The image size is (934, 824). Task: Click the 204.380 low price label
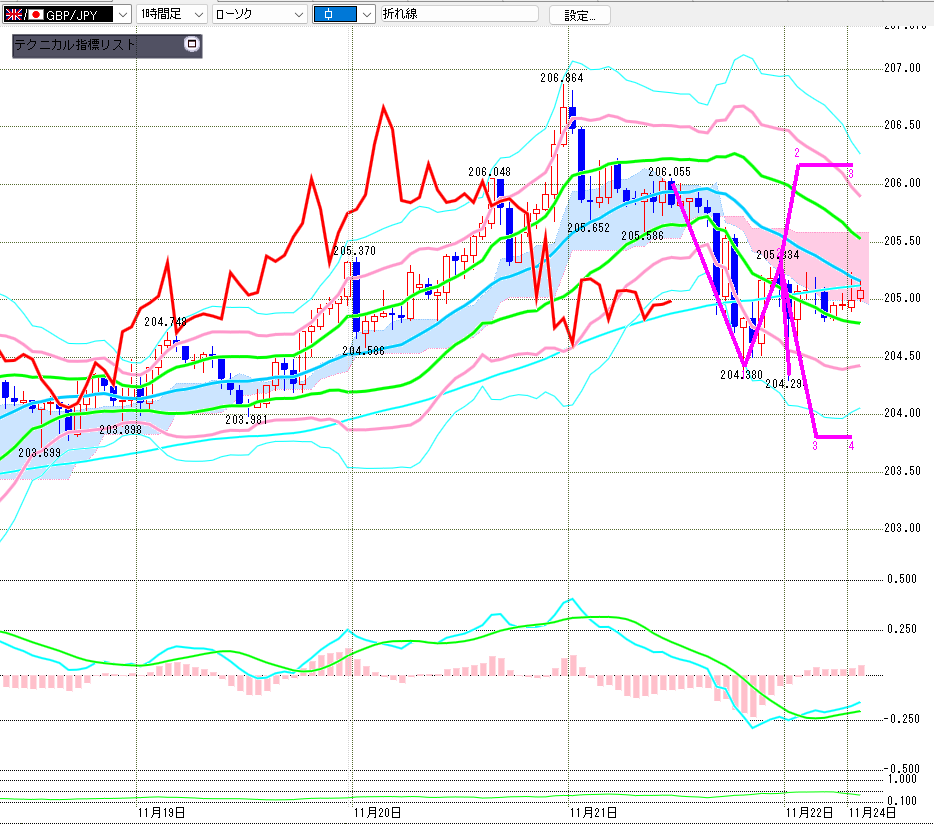(x=741, y=375)
